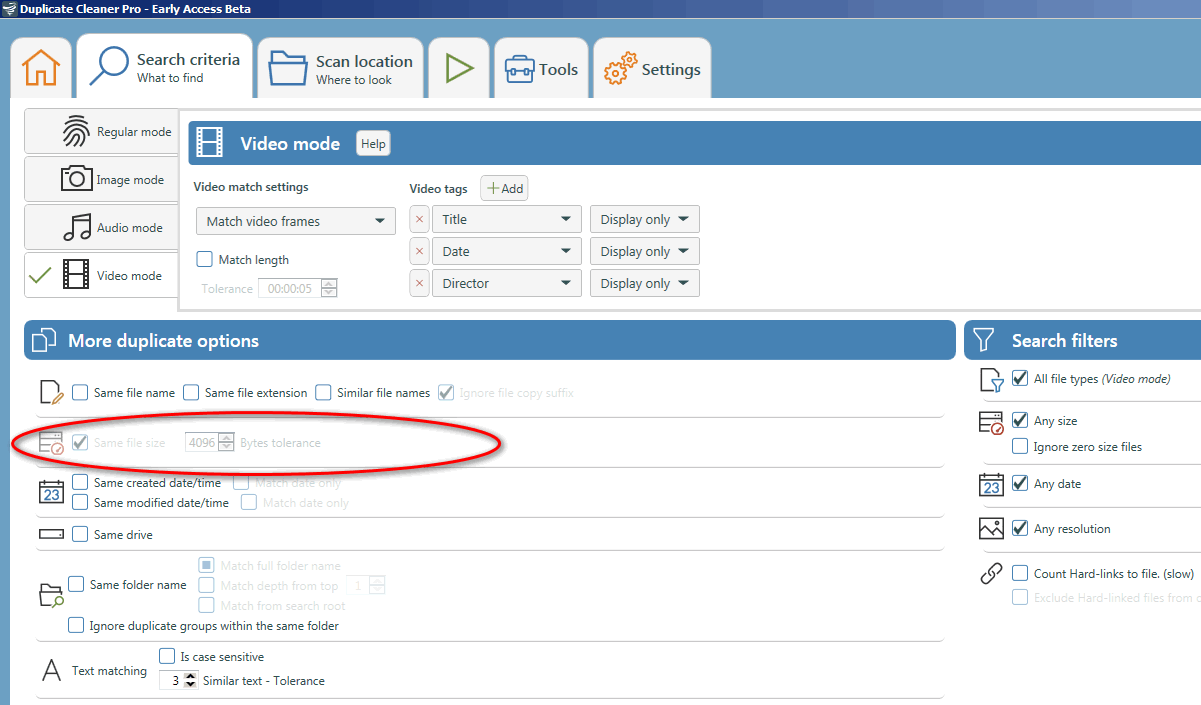
Task: Open the Settings tab
Action: 652,68
